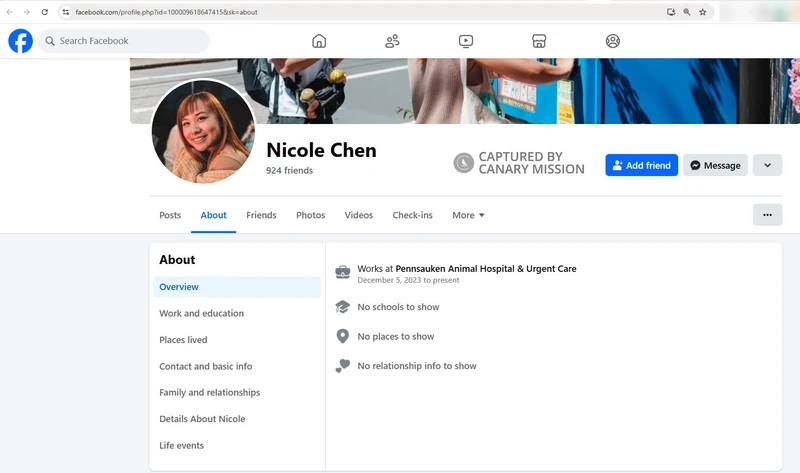The width and height of the screenshot is (800, 473).
Task: Click 'December 5, 2023 to present' text
Action: click(408, 280)
